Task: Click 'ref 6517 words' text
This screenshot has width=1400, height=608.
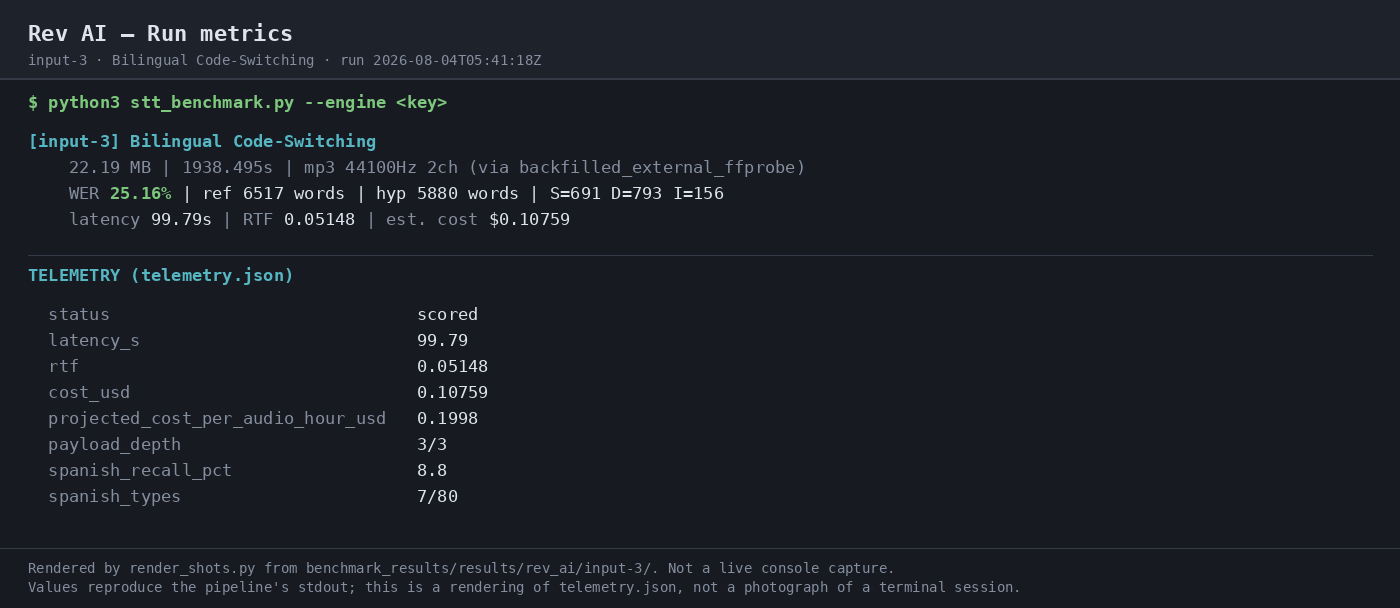Action: point(273,194)
